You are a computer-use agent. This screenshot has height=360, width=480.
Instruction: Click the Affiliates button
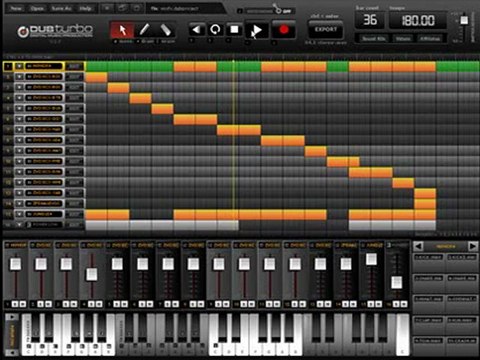pyautogui.click(x=430, y=39)
